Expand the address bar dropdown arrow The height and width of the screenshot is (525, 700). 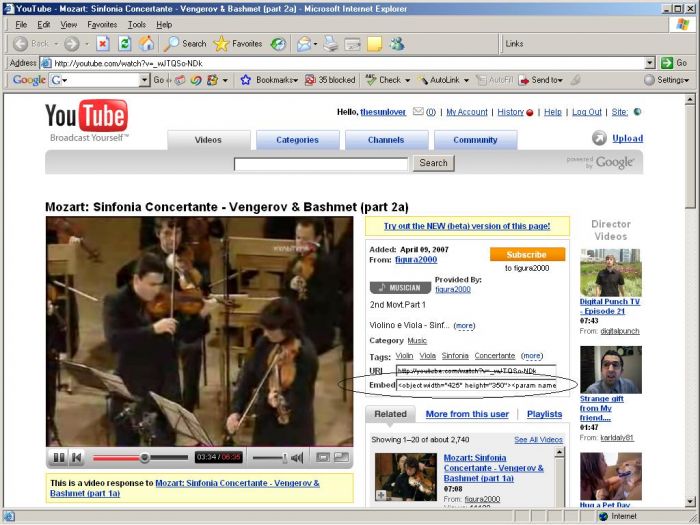650,63
